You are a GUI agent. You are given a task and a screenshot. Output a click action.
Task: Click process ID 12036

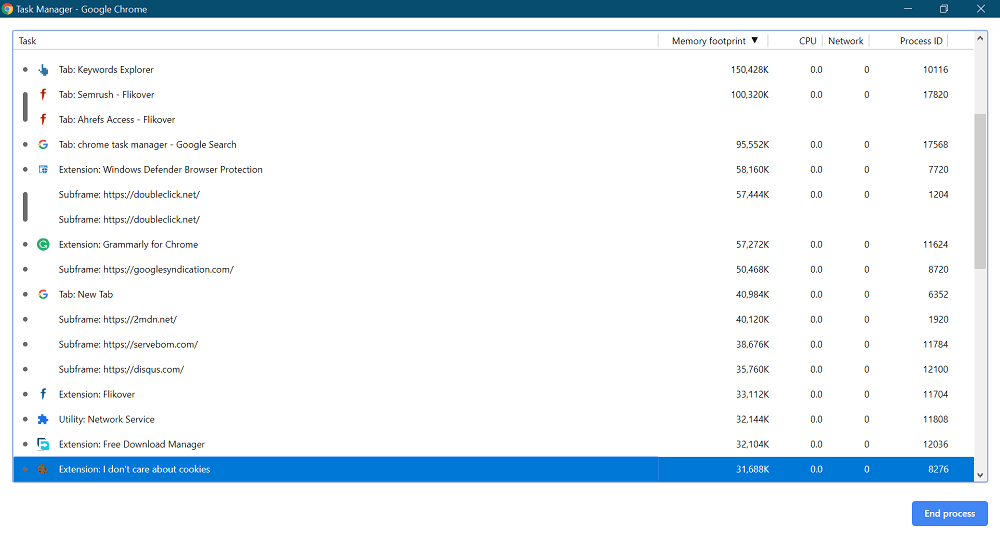(936, 444)
